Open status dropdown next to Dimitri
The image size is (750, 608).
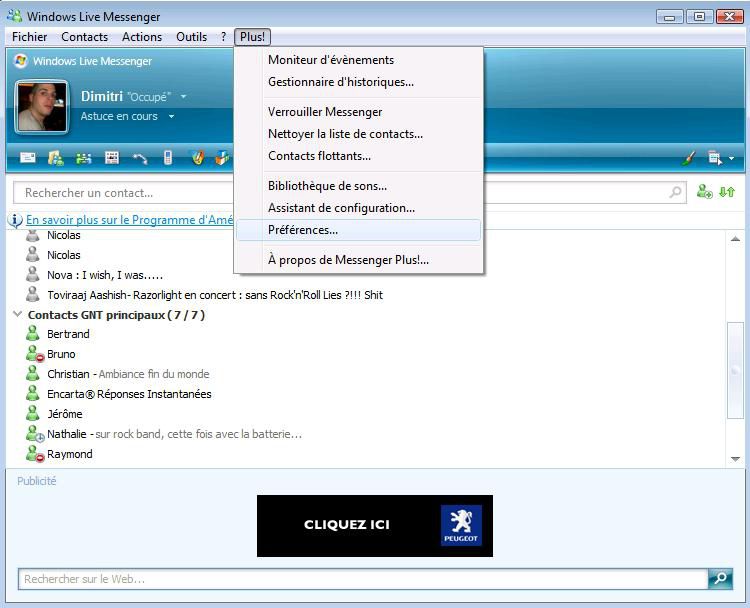(x=183, y=97)
